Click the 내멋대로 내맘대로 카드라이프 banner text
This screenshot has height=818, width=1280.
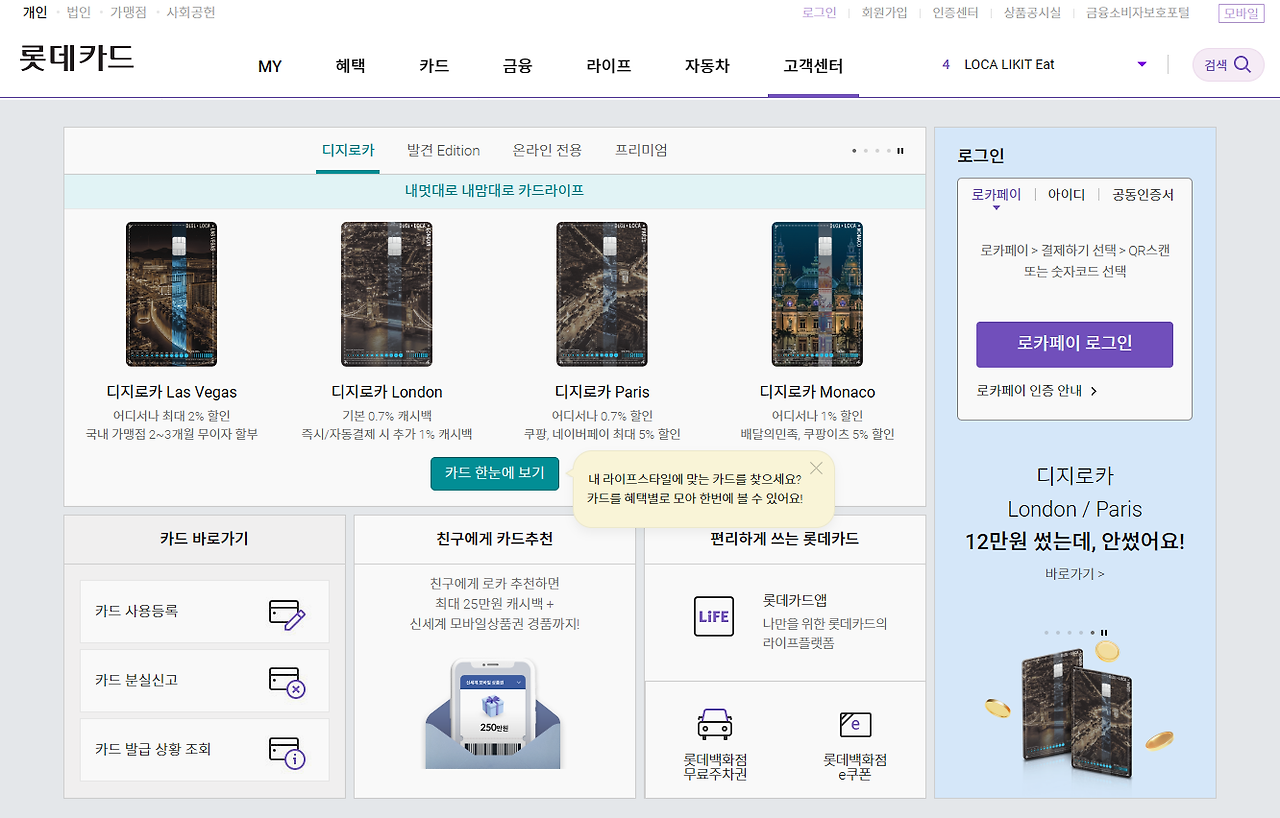coord(494,190)
